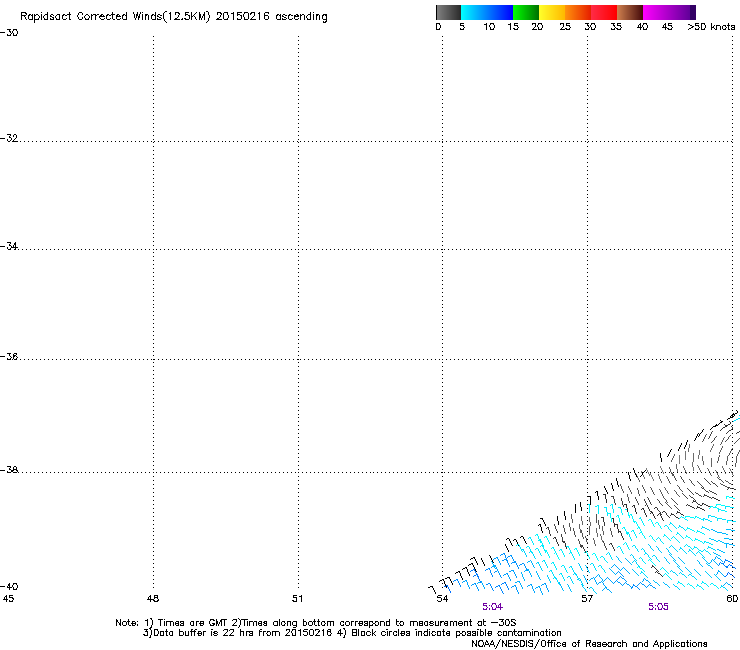
Task: Click the '35' legend scale label
Action: pos(616,27)
